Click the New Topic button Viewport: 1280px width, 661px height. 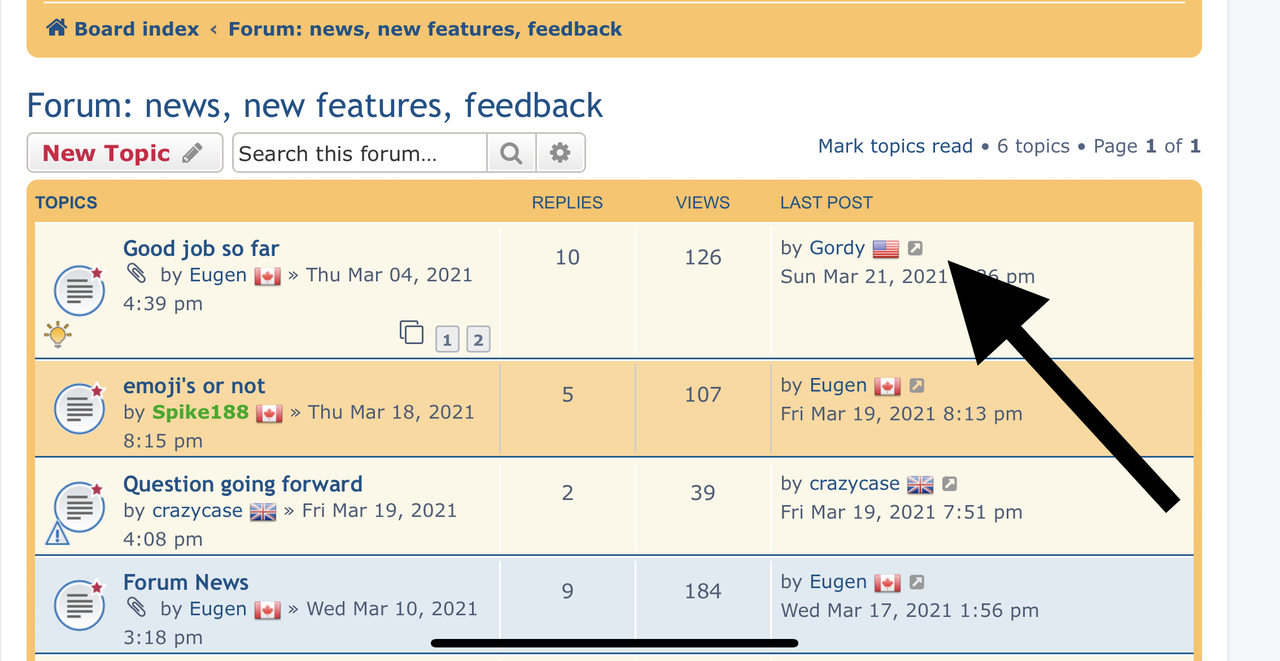(124, 153)
